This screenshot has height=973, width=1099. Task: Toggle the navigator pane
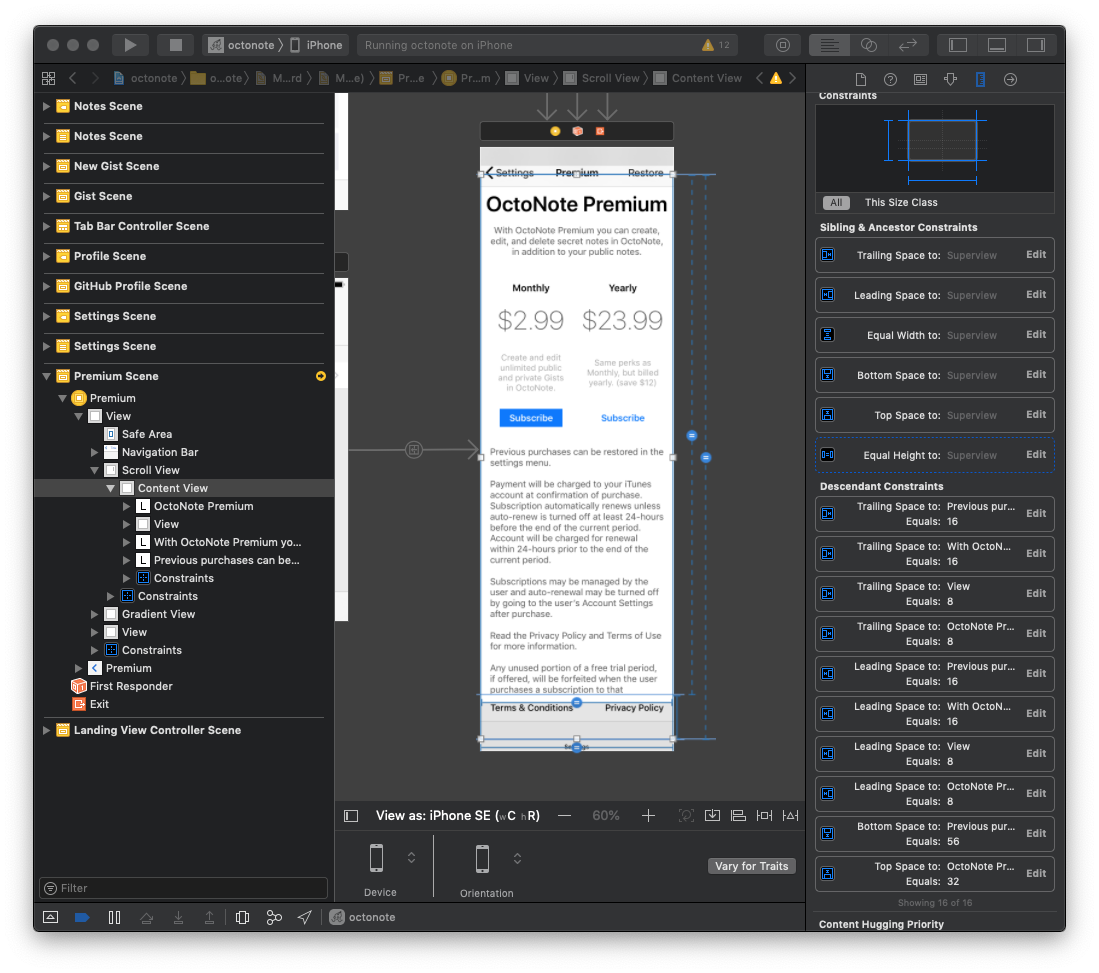click(x=958, y=45)
